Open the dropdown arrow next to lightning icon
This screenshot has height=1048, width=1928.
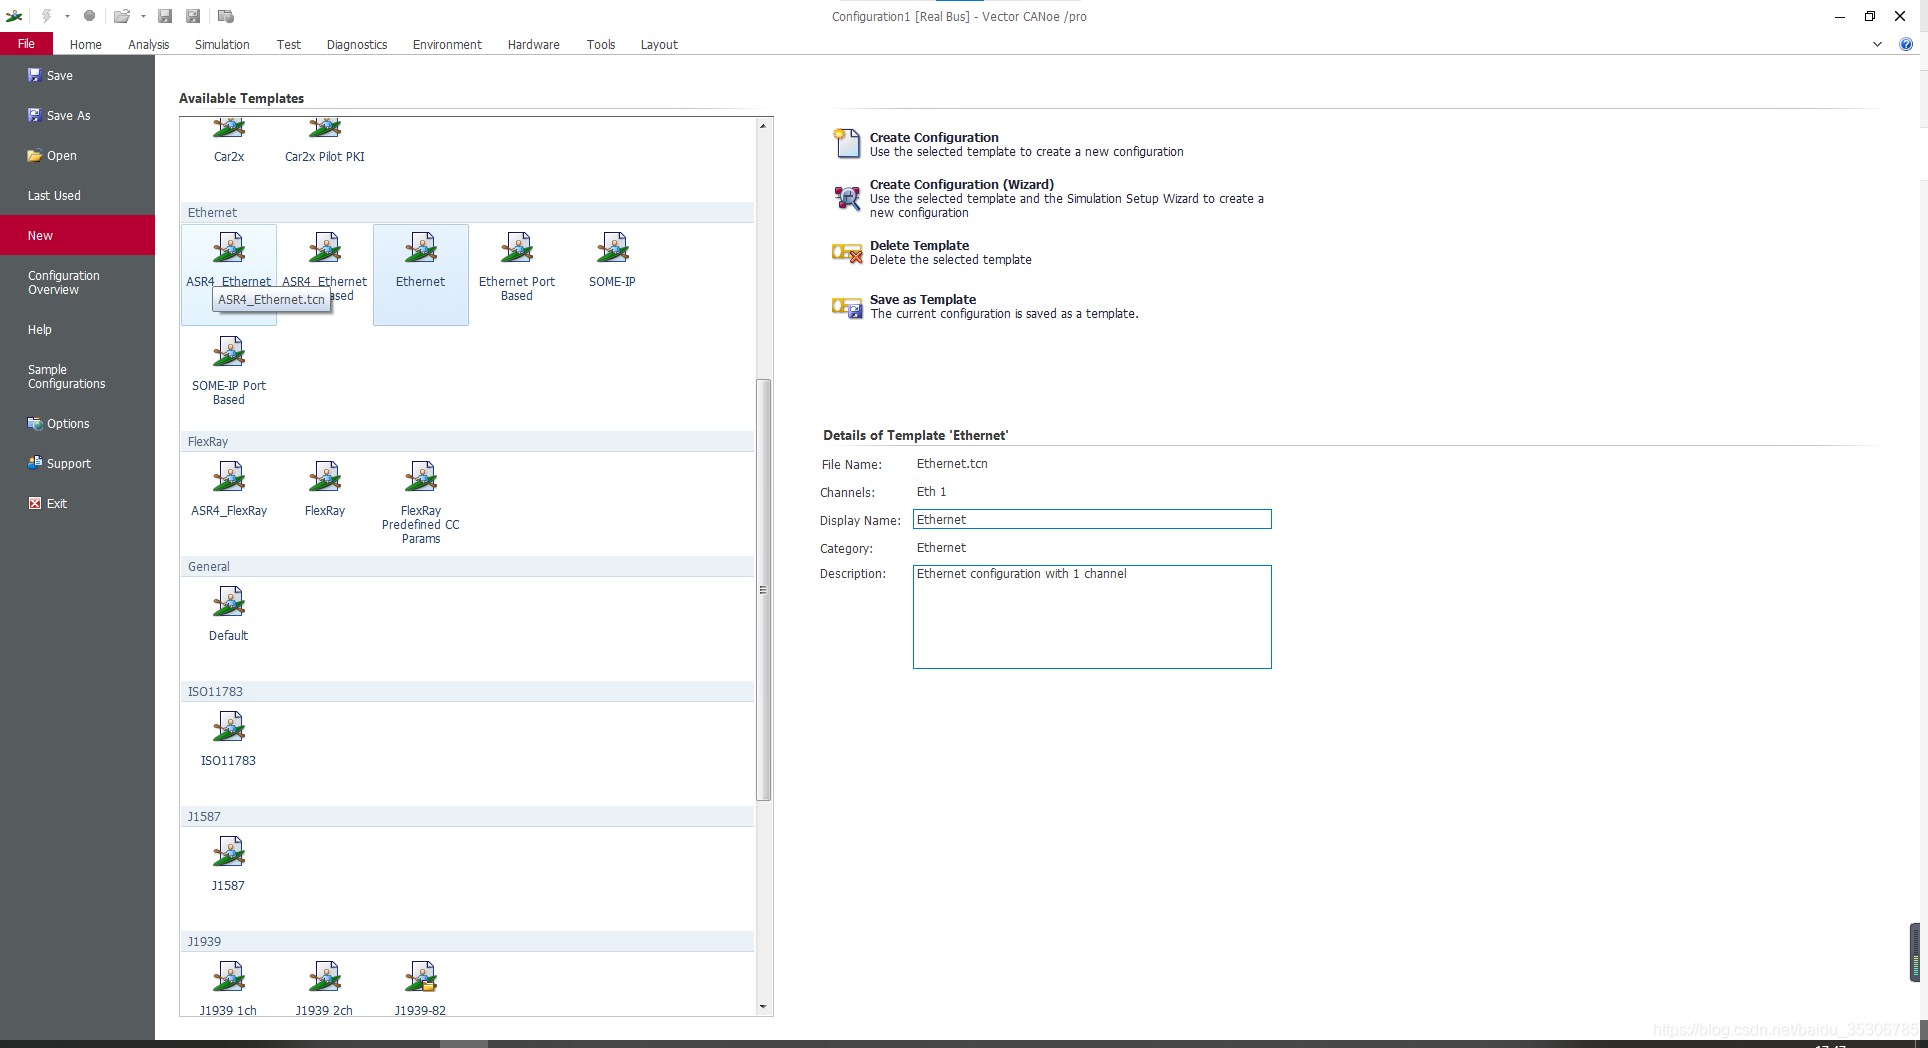[67, 16]
